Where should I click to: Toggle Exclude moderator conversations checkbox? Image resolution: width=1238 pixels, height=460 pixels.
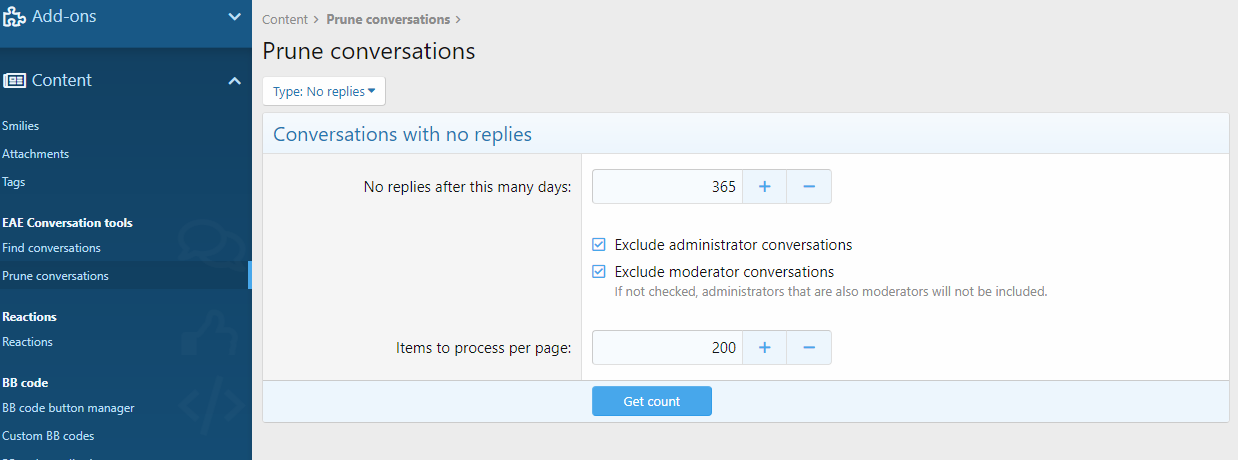[599, 272]
